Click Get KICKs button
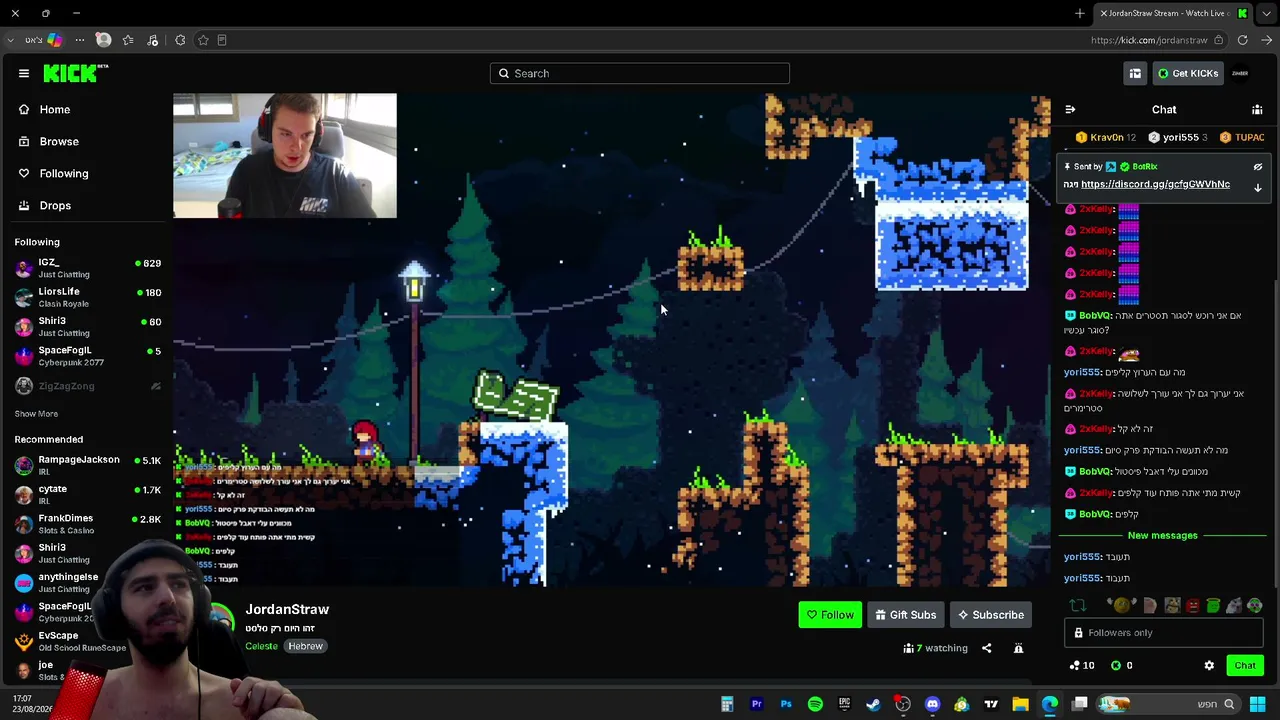This screenshot has width=1280, height=720. [1187, 73]
